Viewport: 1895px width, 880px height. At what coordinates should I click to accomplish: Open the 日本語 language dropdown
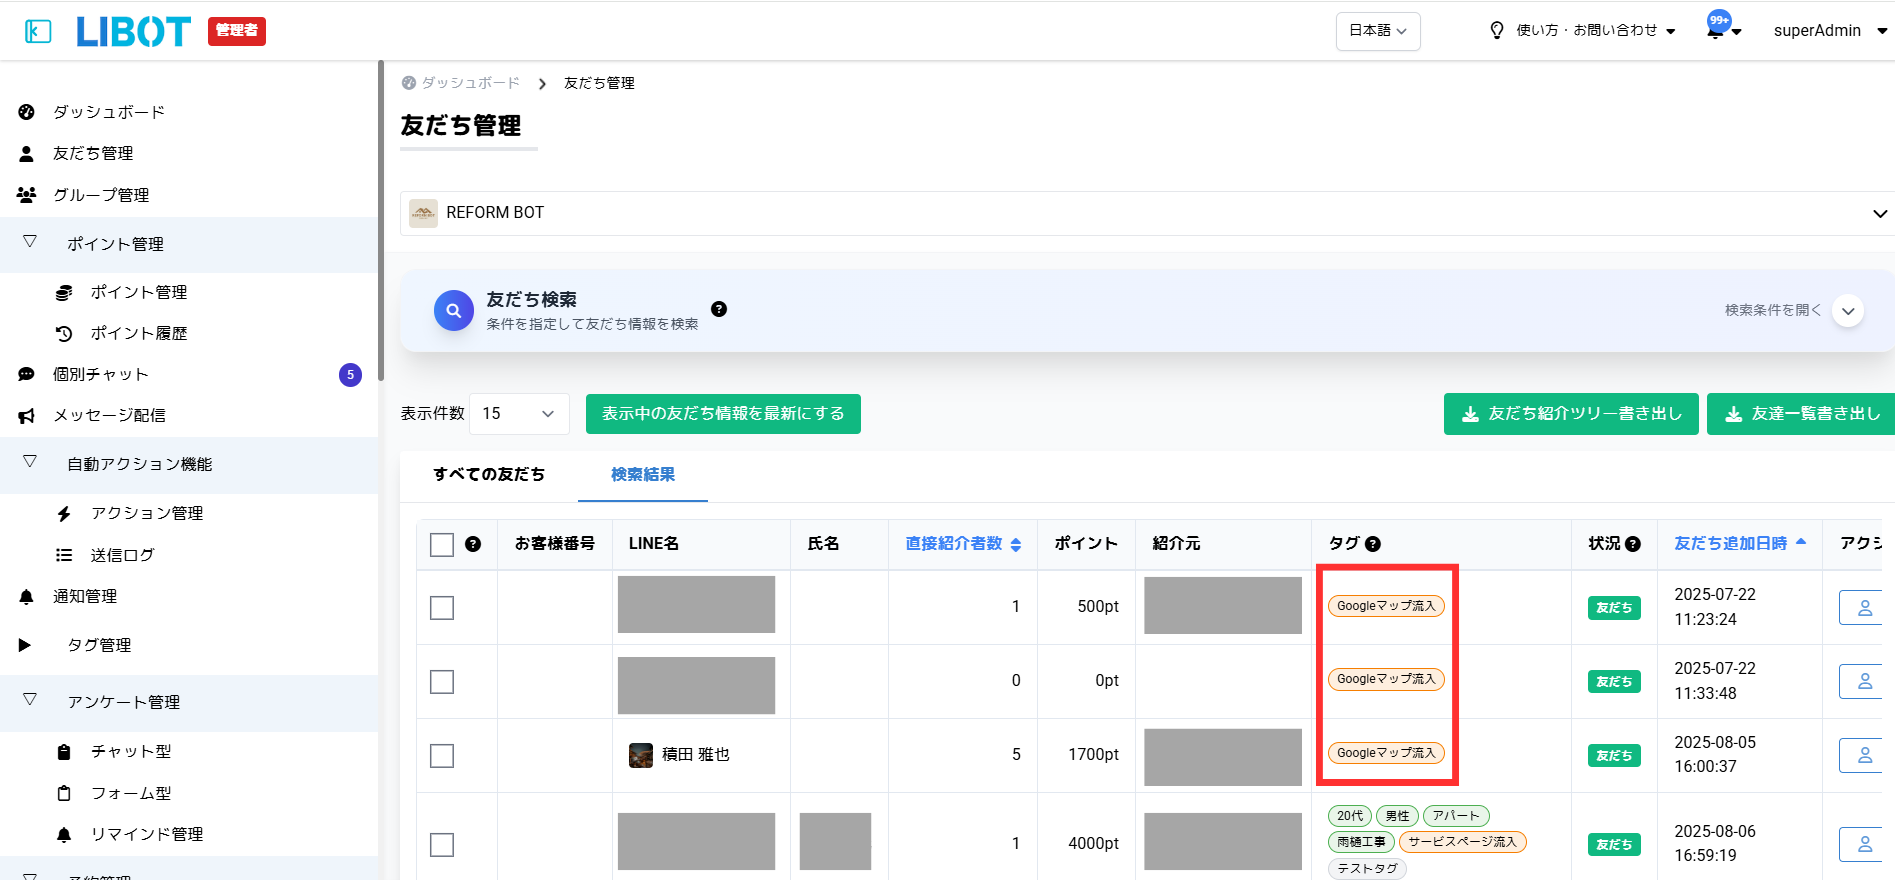(1377, 31)
